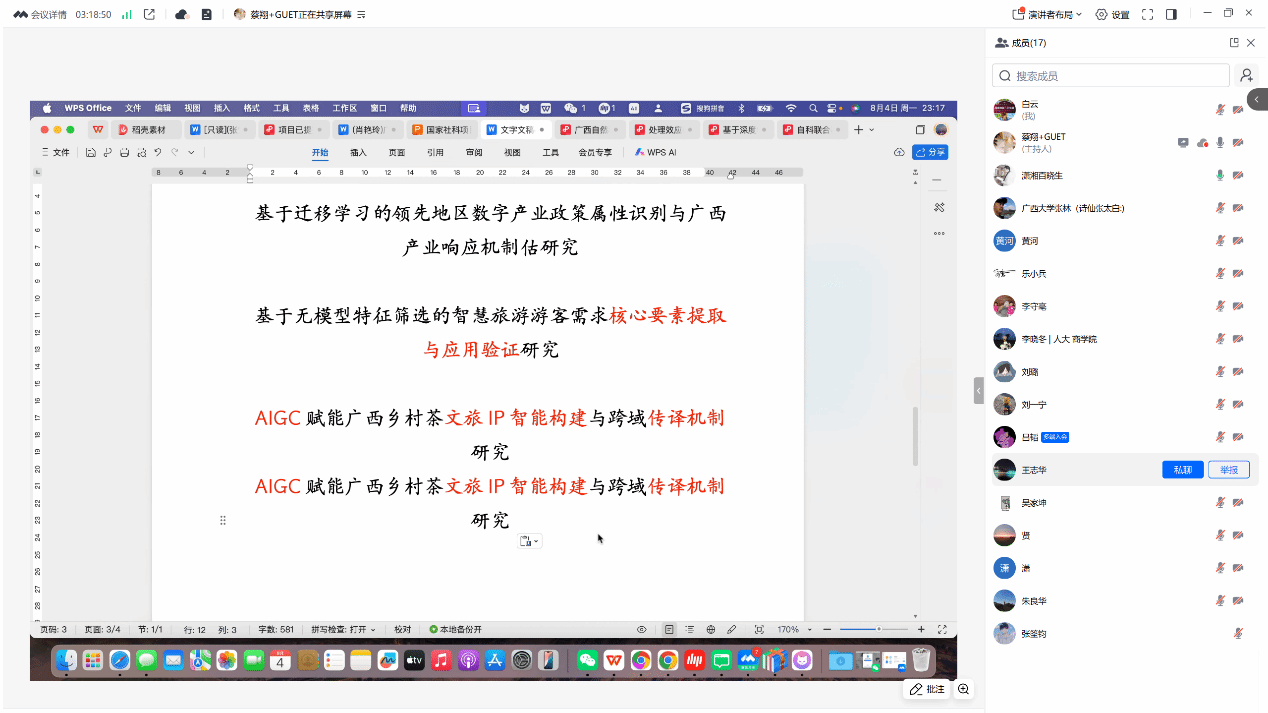Click the 举报 button for 王志华
1268x713 pixels.
pyautogui.click(x=1228, y=470)
